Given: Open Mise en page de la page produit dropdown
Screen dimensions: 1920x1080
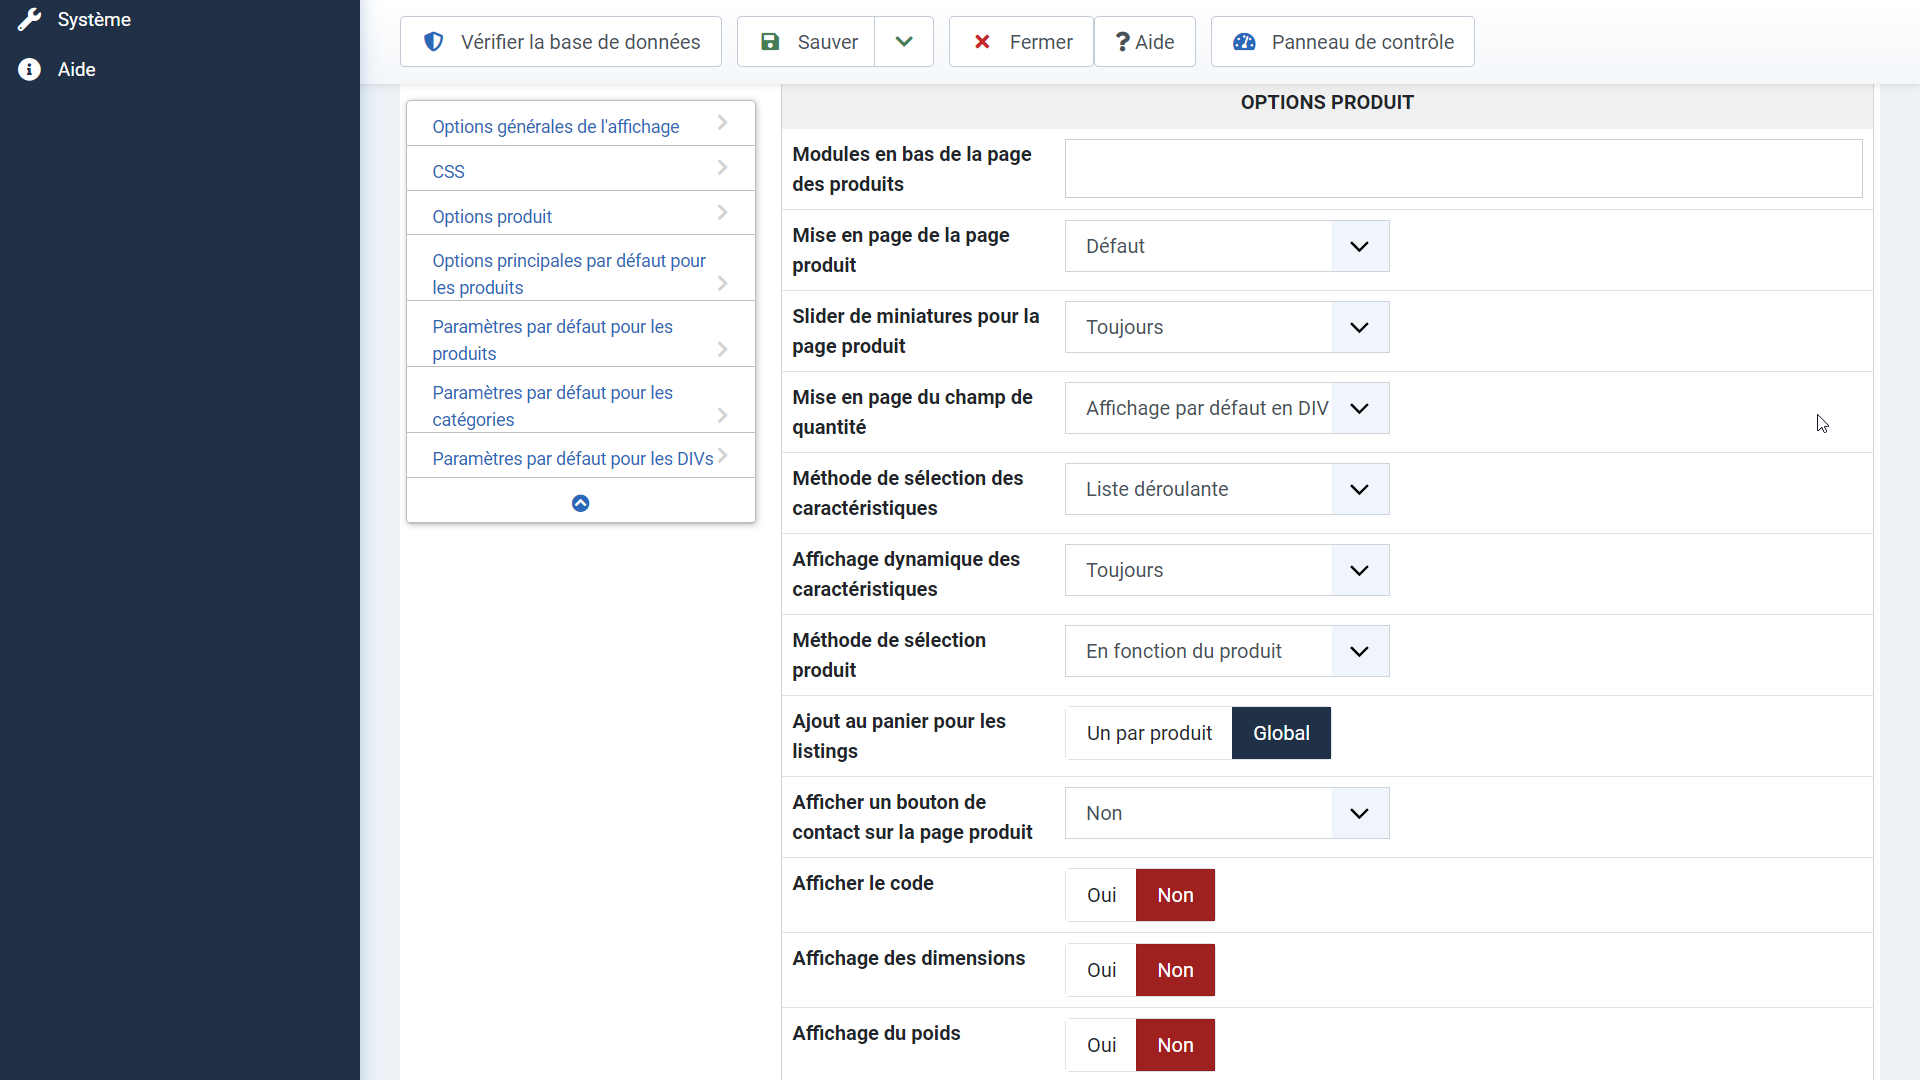Looking at the screenshot, I should [x=1226, y=246].
